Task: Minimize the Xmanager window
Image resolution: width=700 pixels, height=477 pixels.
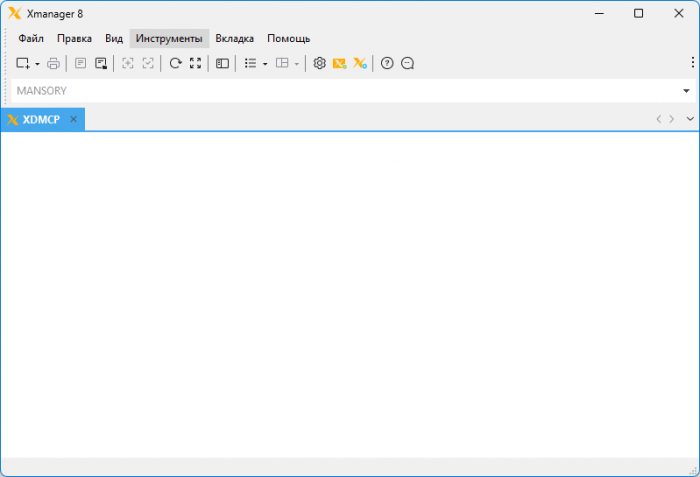Action: (599, 13)
